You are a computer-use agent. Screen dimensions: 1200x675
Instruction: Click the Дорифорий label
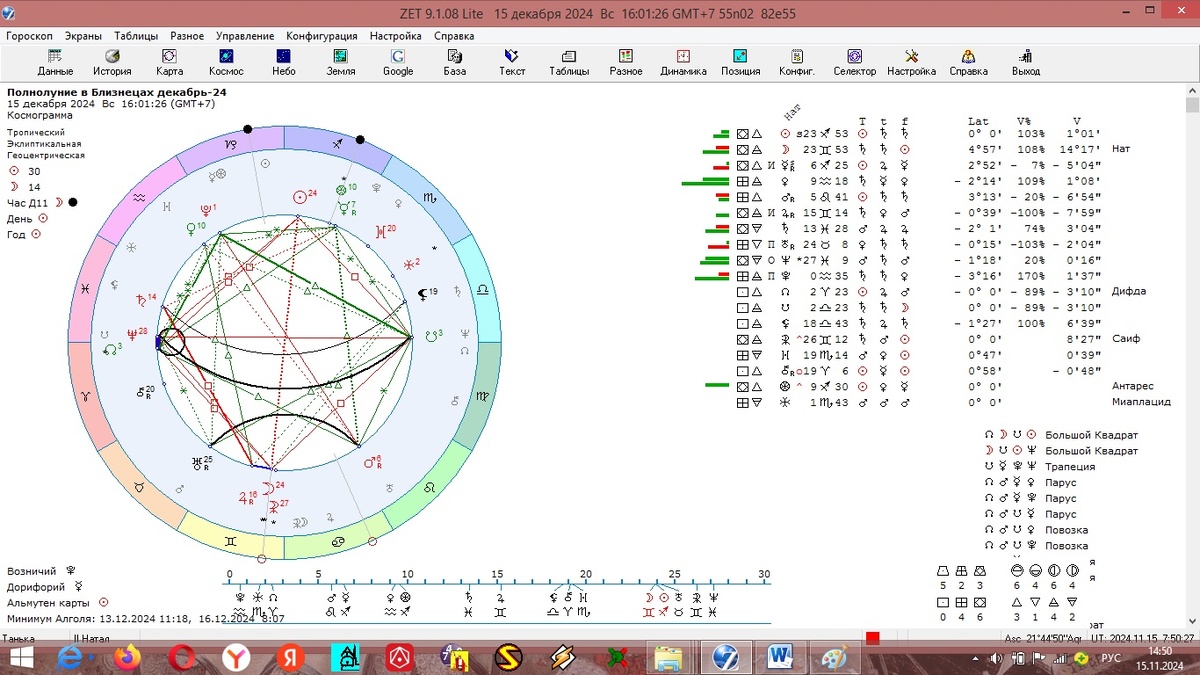click(34, 587)
